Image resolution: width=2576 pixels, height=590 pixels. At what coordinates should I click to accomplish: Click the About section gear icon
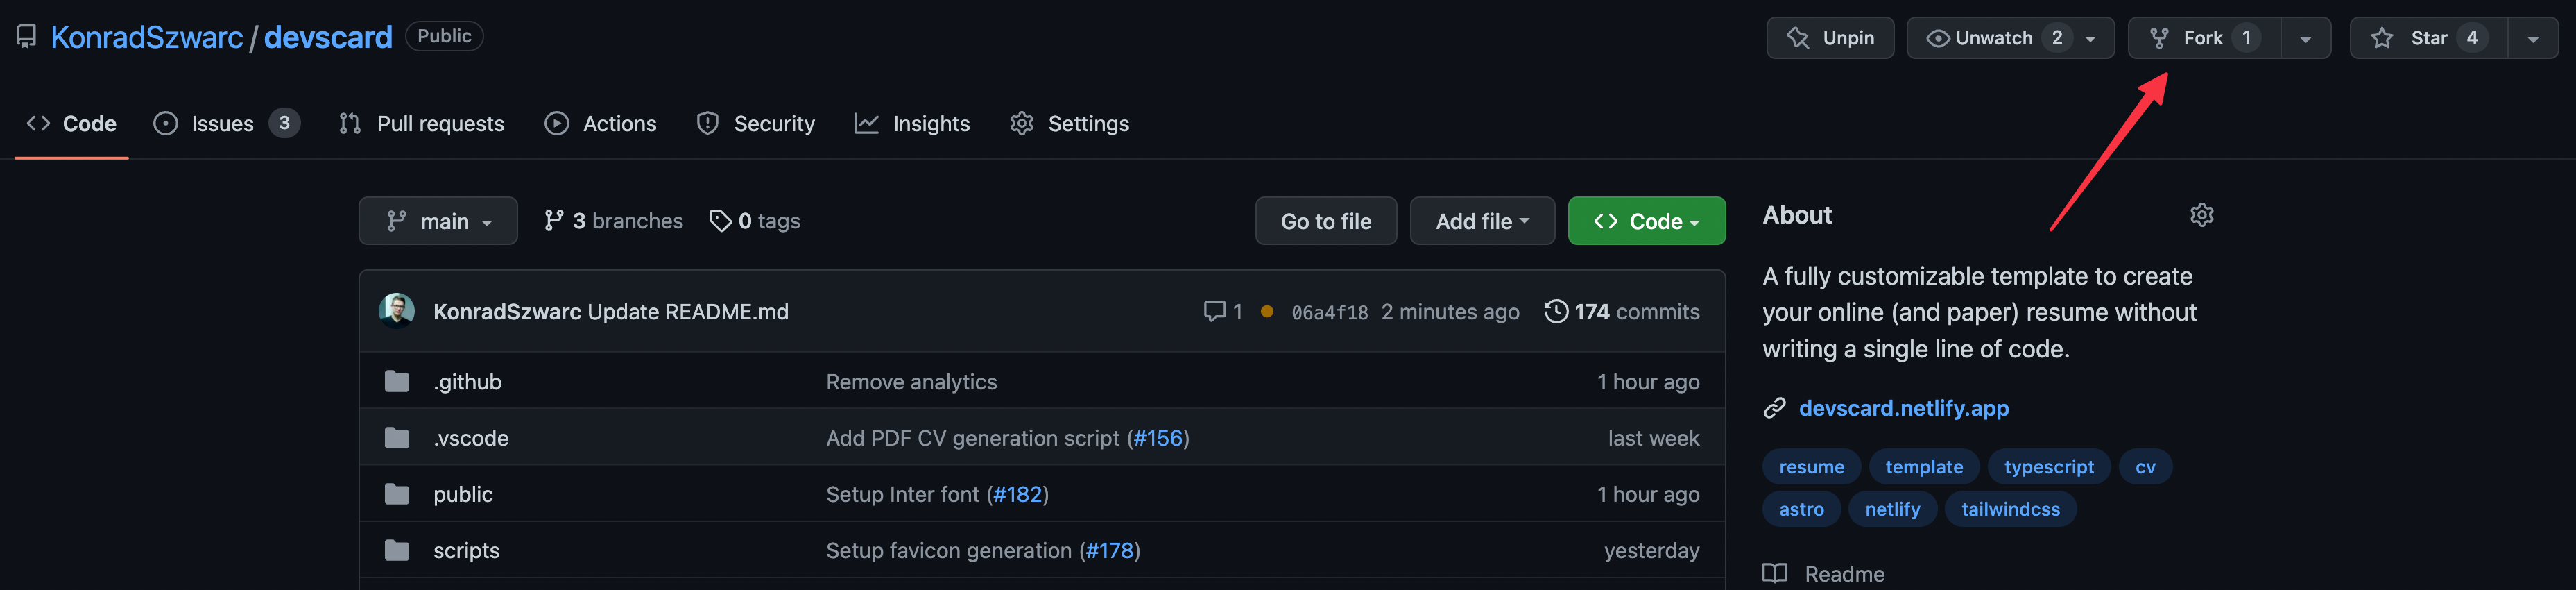tap(2201, 215)
